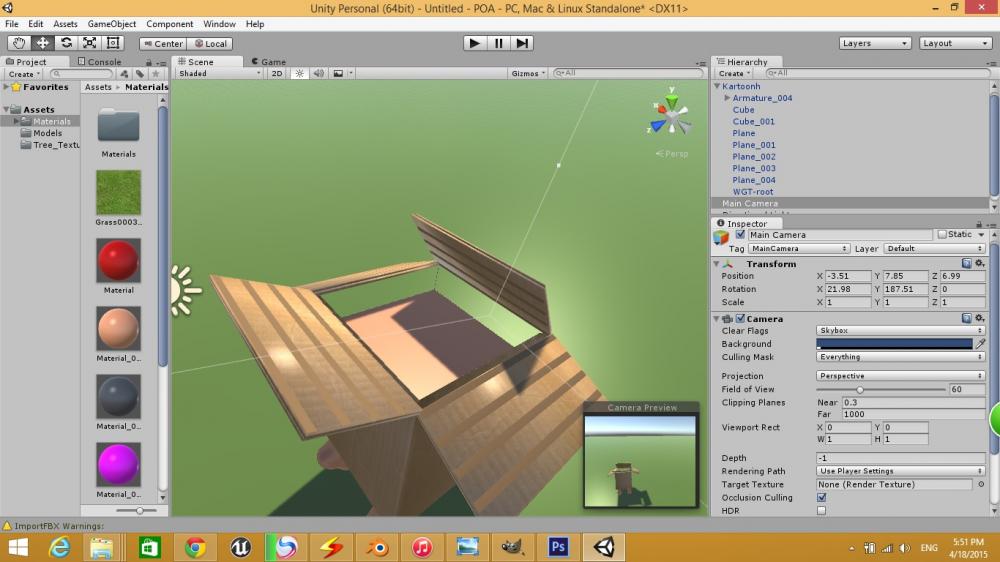Select Cube_001 in Hierarchy
Image resolution: width=1000 pixels, height=562 pixels.
(x=753, y=121)
